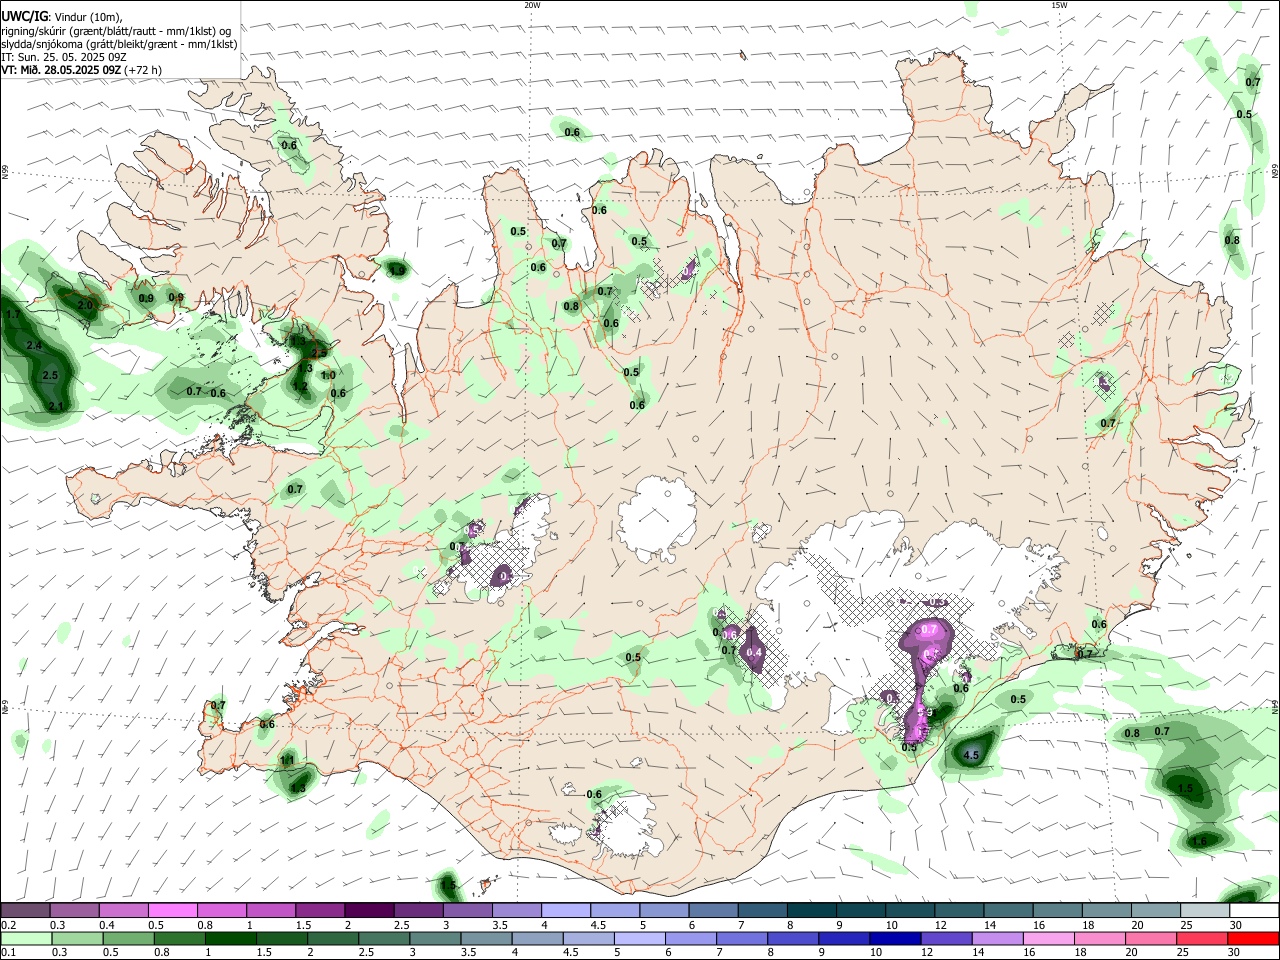The height and width of the screenshot is (960, 1280).
Task: Pick the upper scale swatch labeled 0.3
Action: [74, 910]
